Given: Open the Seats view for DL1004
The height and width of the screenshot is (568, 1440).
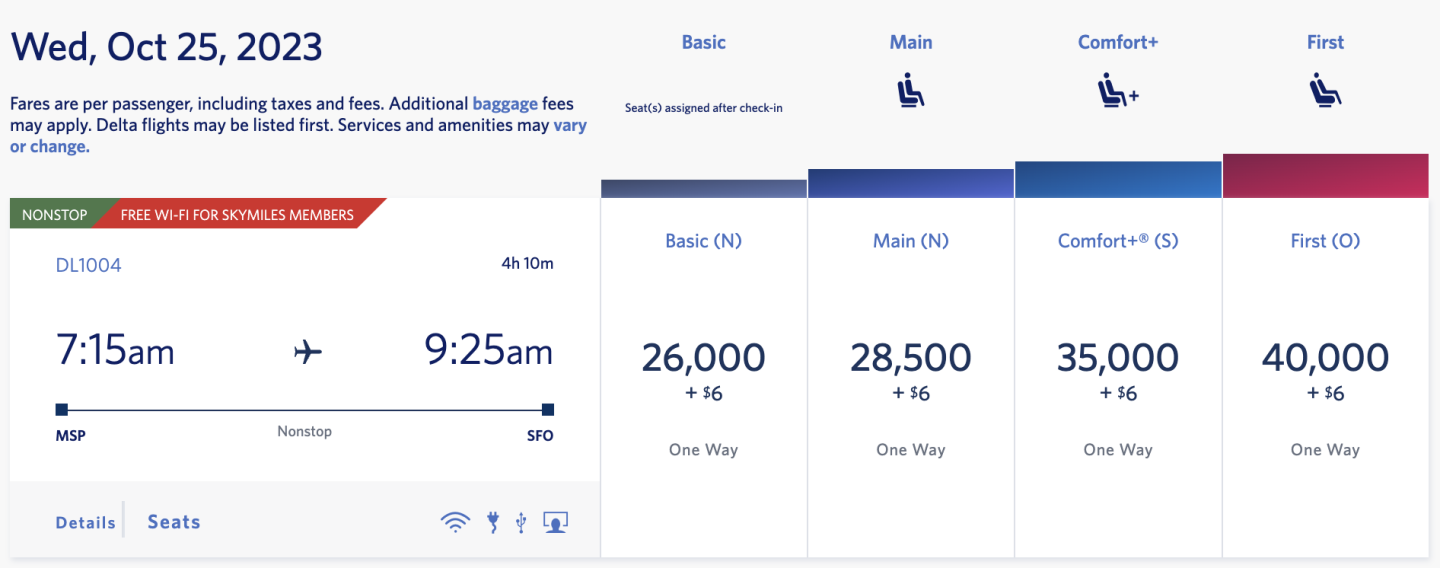Looking at the screenshot, I should [174, 522].
